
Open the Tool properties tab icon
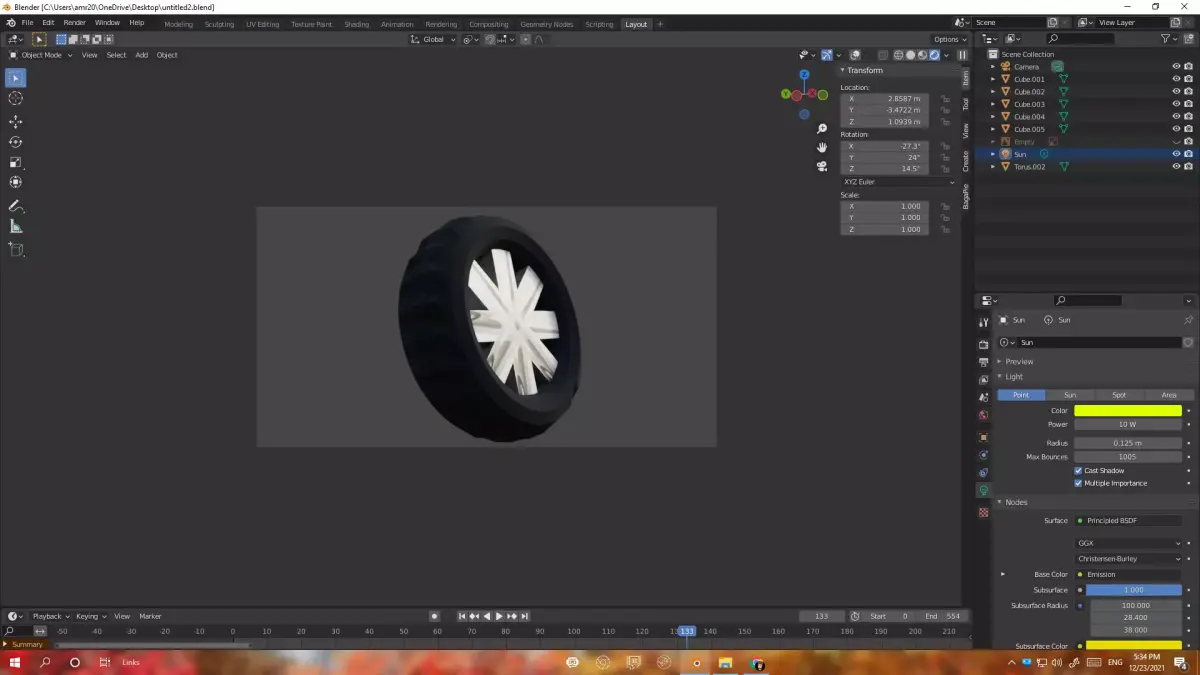coord(983,321)
